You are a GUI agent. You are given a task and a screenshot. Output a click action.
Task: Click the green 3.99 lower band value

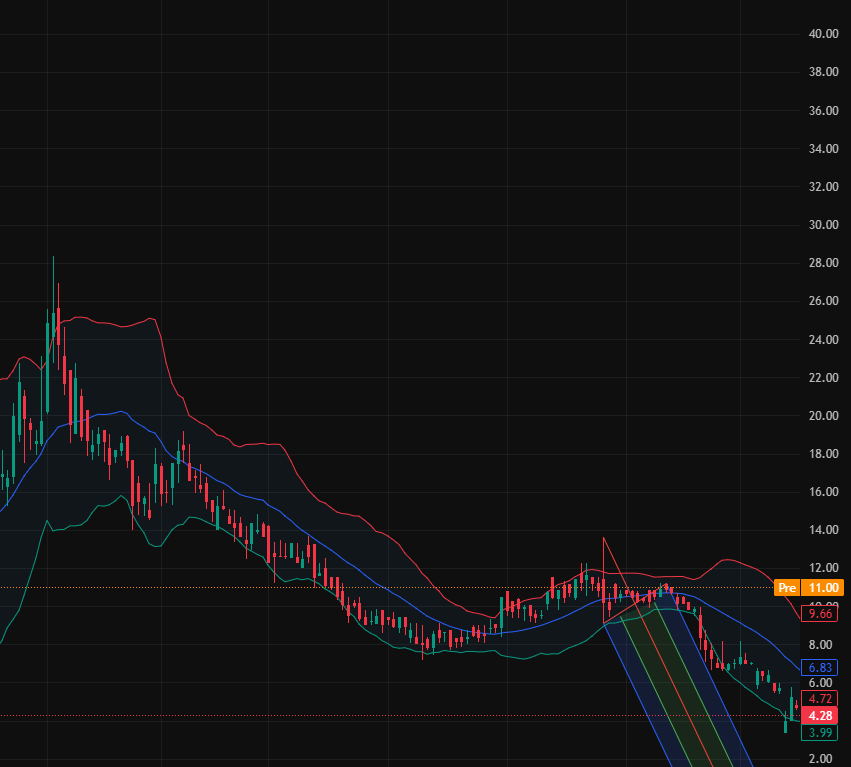click(x=820, y=733)
